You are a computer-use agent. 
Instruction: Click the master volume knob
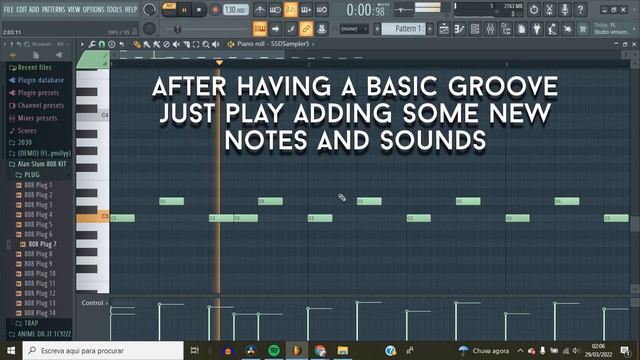coord(149,9)
